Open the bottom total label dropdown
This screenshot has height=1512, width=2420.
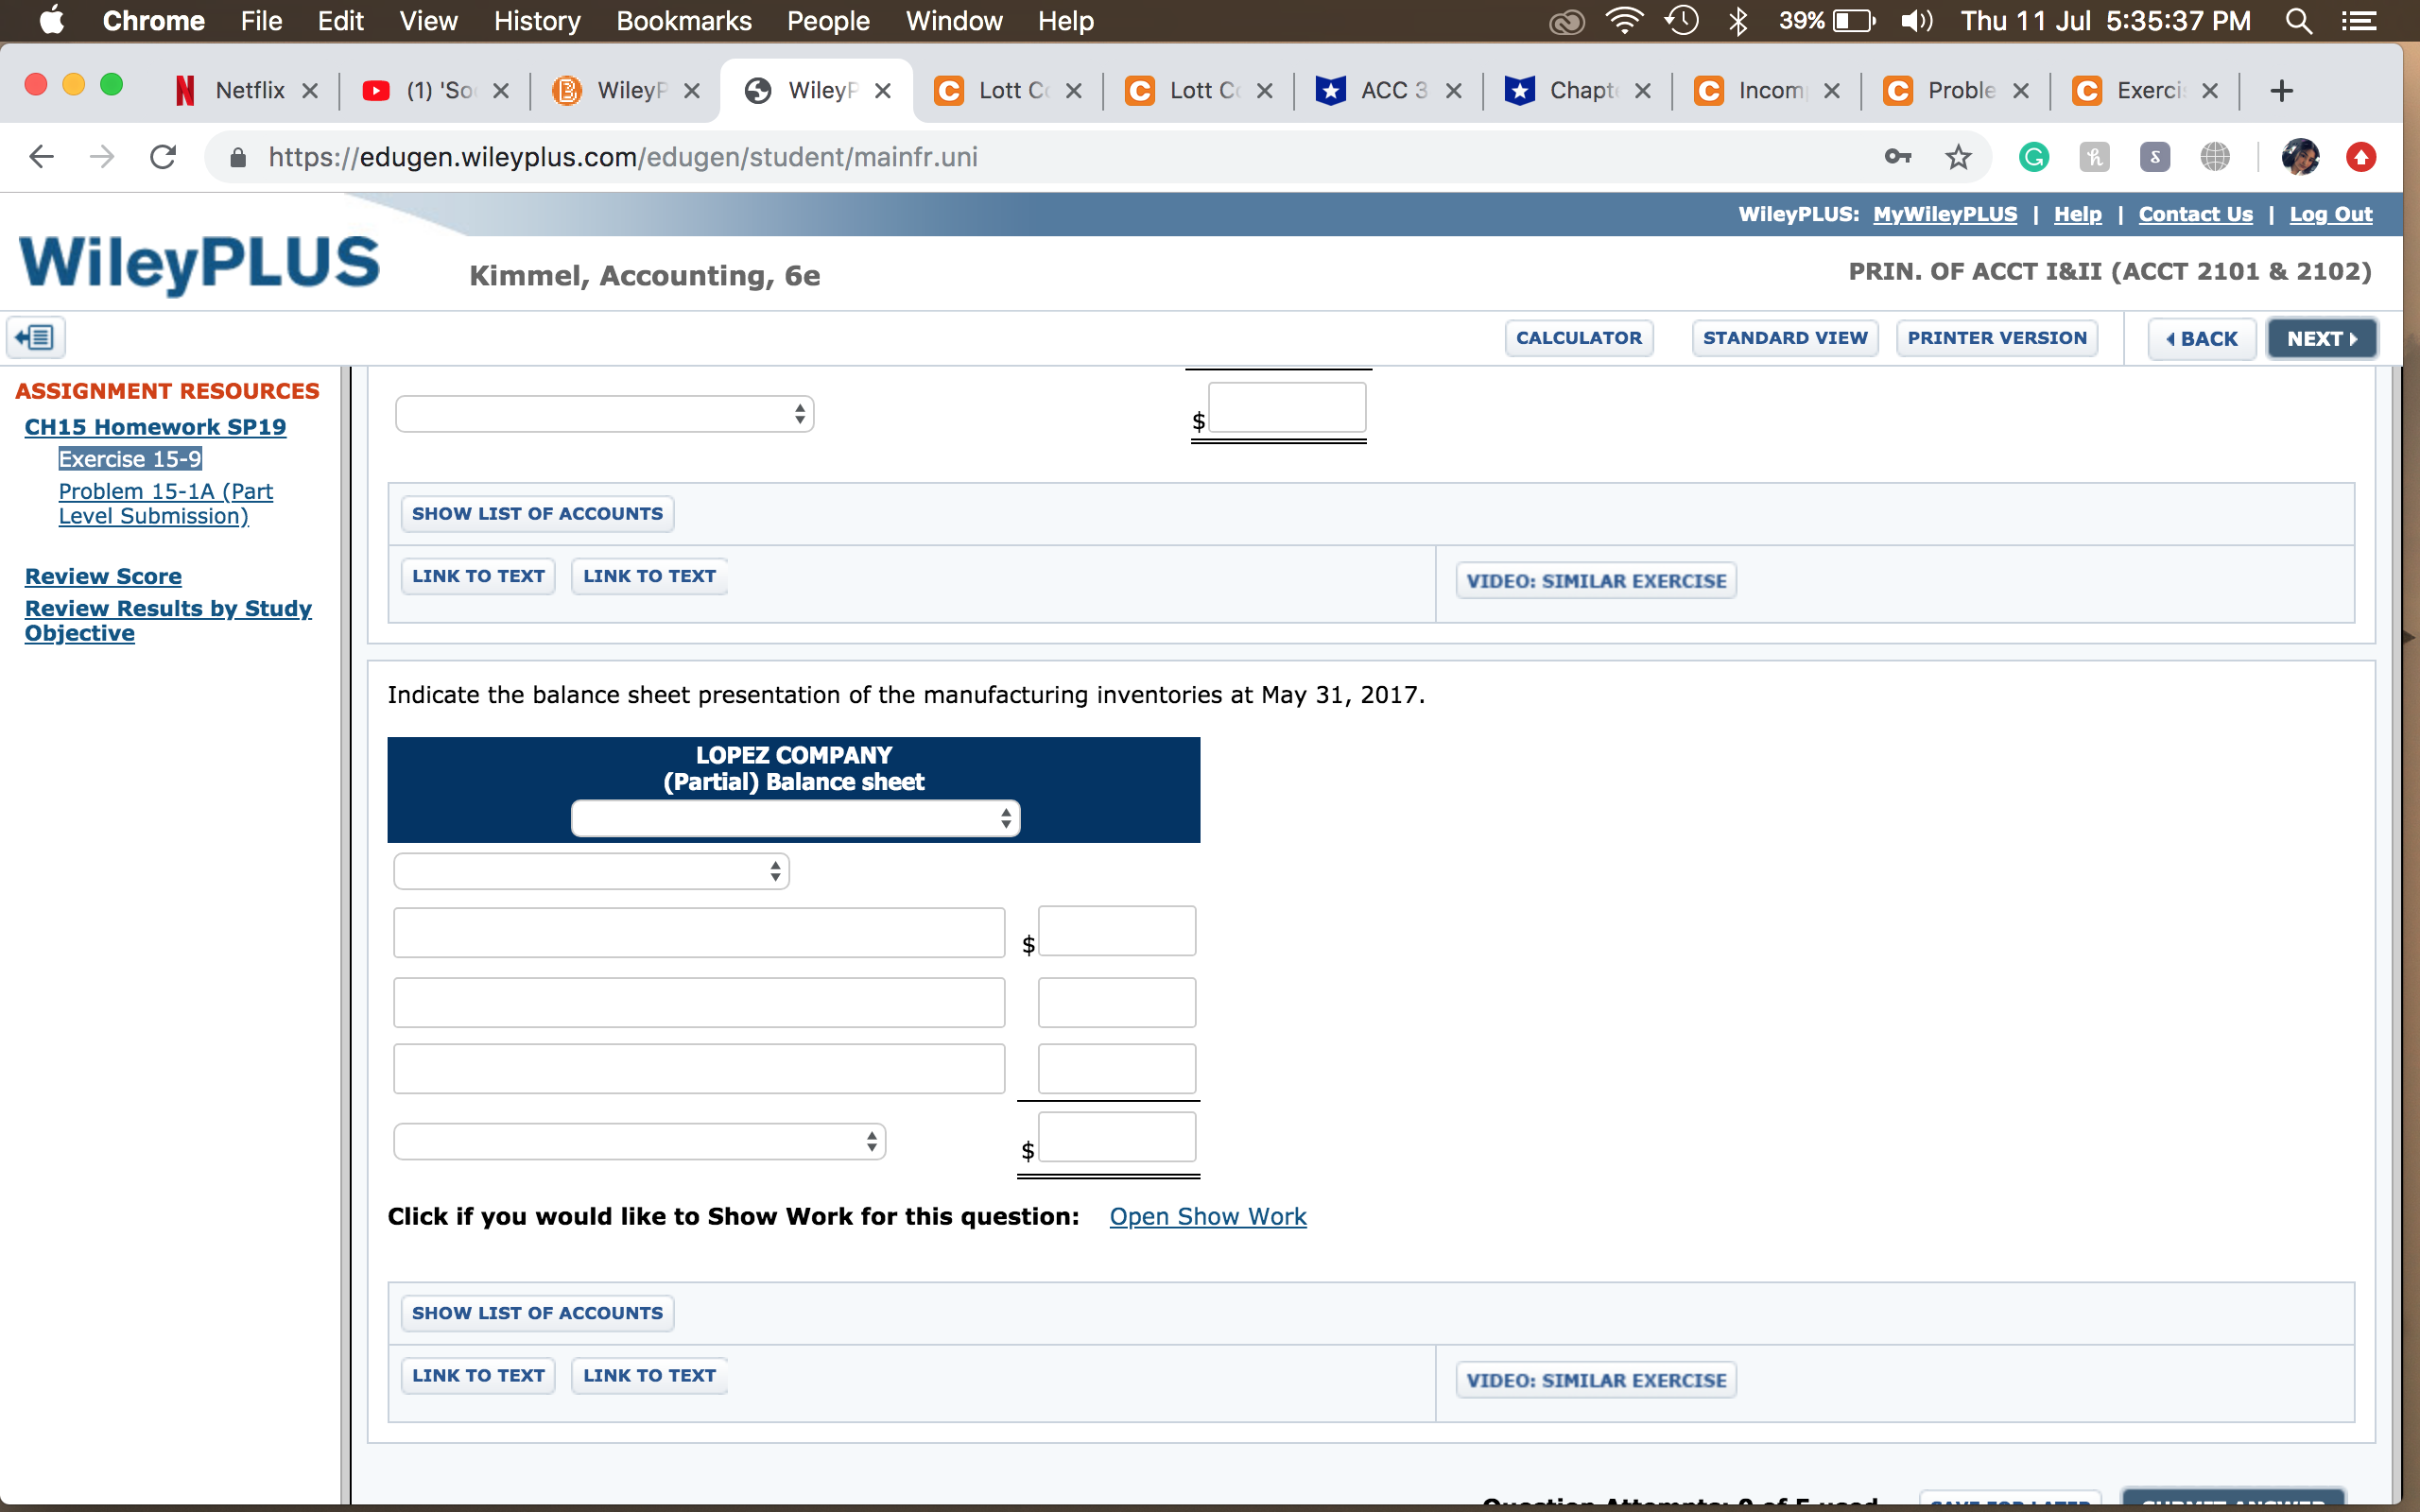pyautogui.click(x=639, y=1140)
